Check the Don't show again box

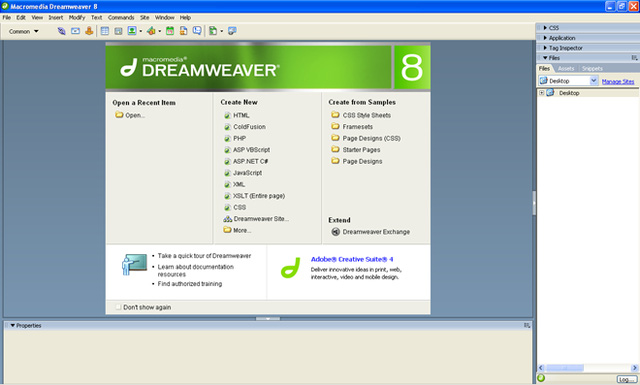[118, 307]
